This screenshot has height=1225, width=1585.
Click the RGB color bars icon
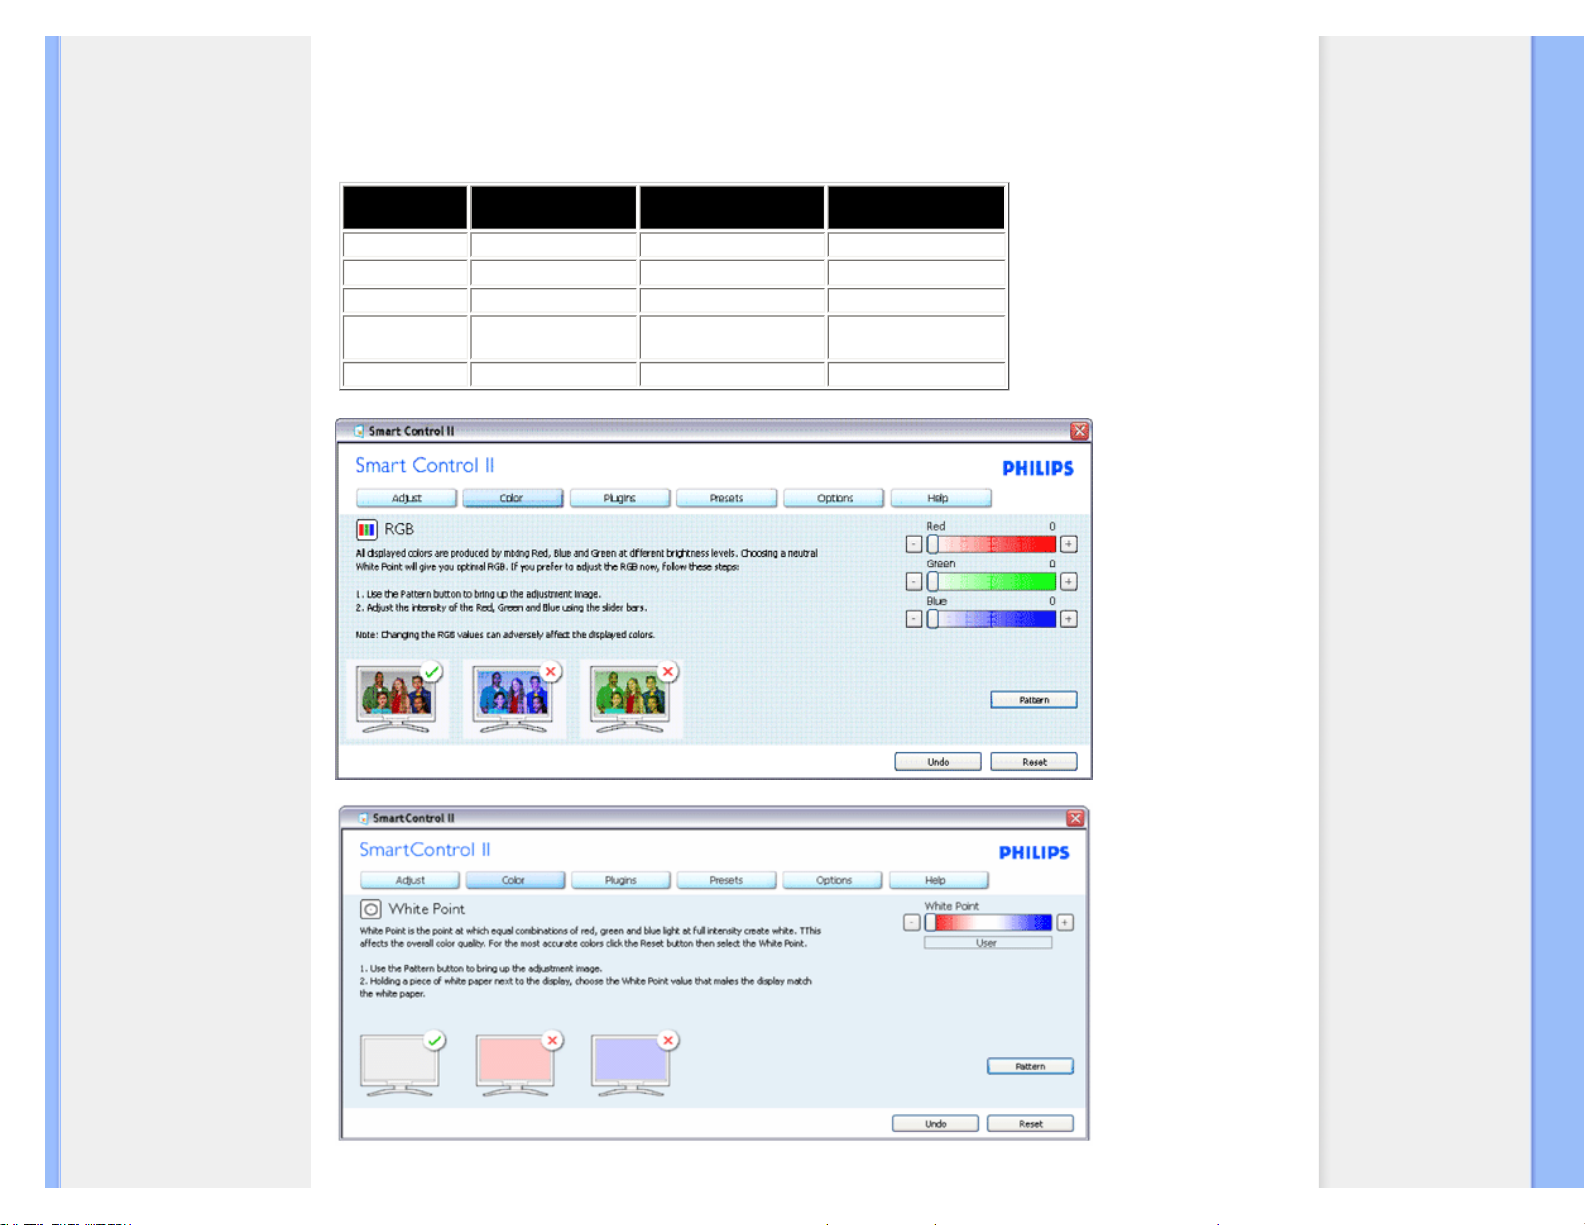coord(367,530)
